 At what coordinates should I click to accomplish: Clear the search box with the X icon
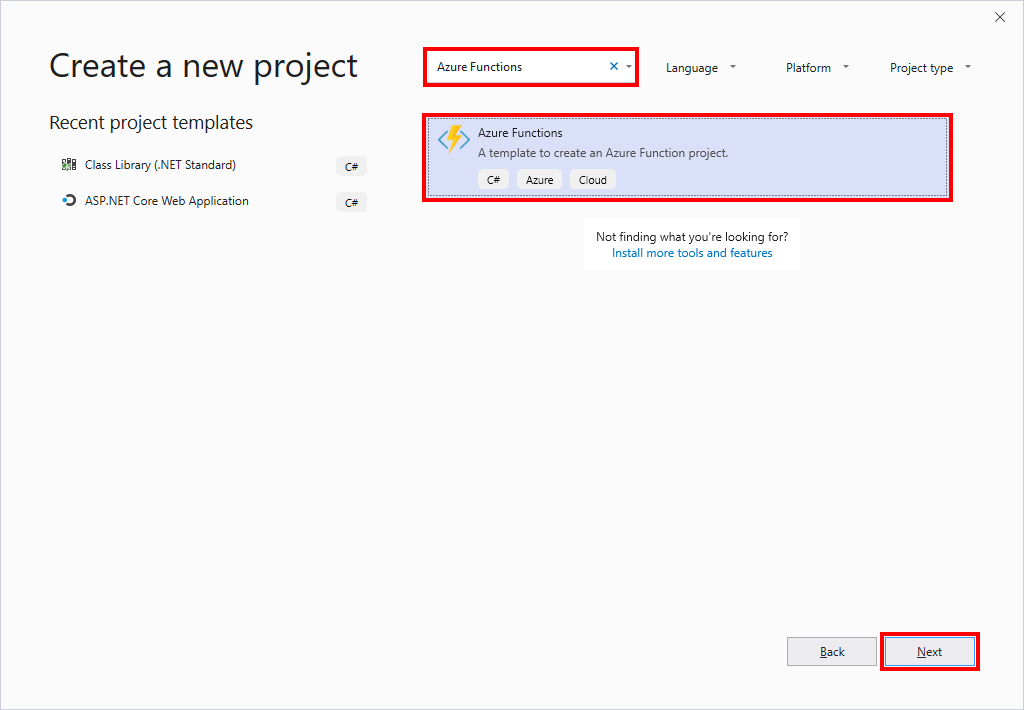tap(614, 66)
